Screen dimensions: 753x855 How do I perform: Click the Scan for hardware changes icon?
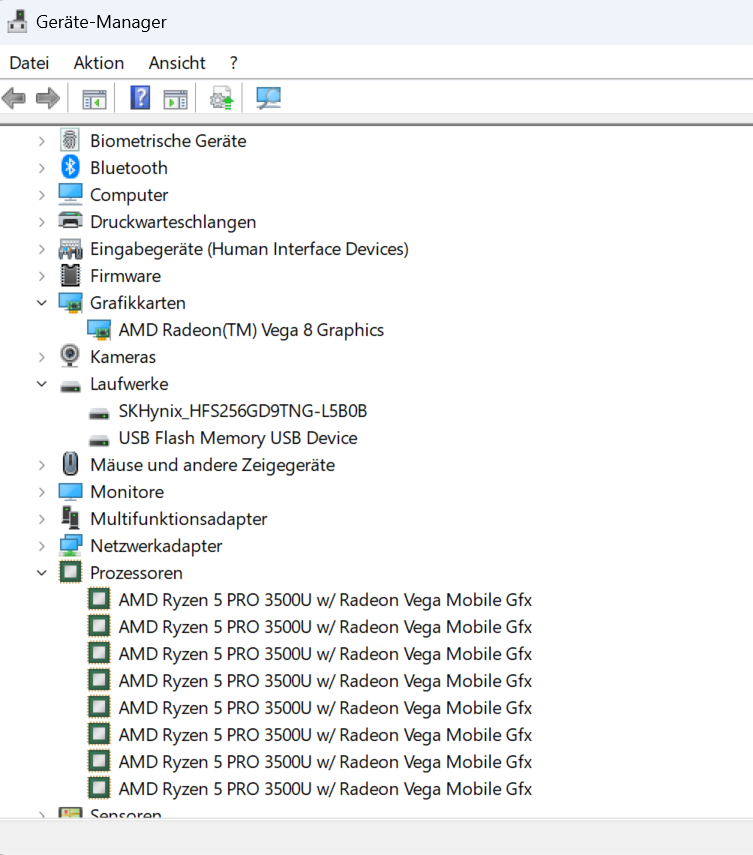[268, 98]
